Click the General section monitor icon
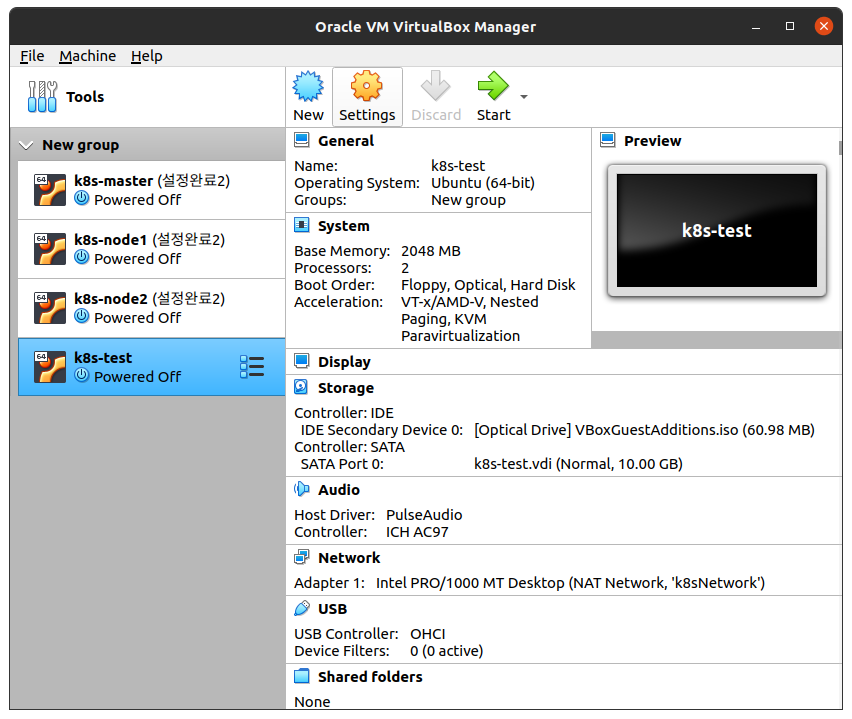852x719 pixels. point(302,140)
